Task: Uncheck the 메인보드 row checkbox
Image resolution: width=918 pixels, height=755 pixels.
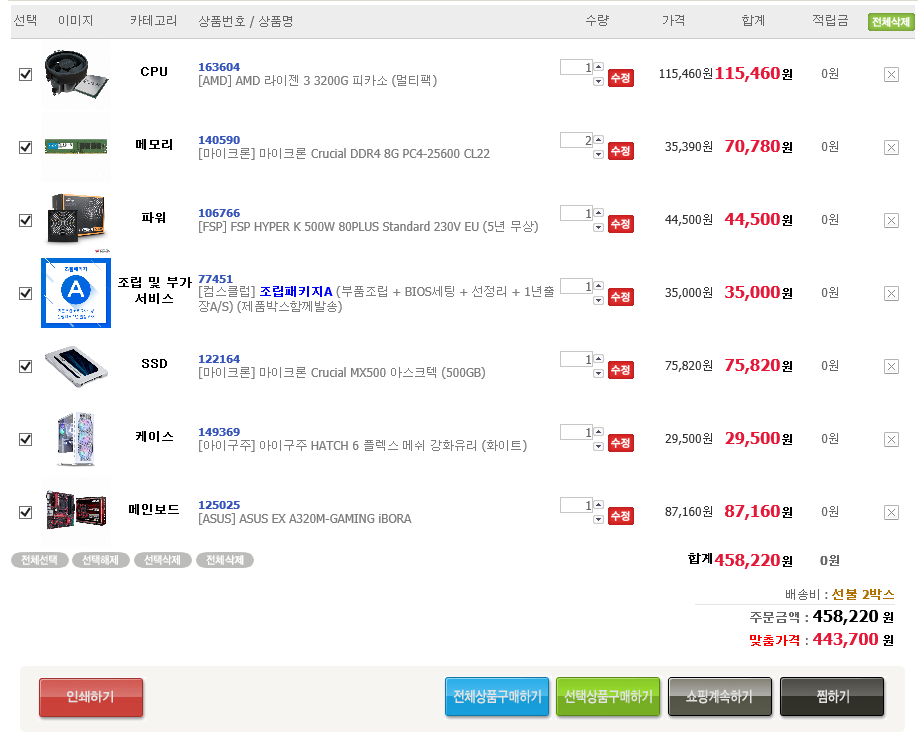Action: click(x=25, y=513)
